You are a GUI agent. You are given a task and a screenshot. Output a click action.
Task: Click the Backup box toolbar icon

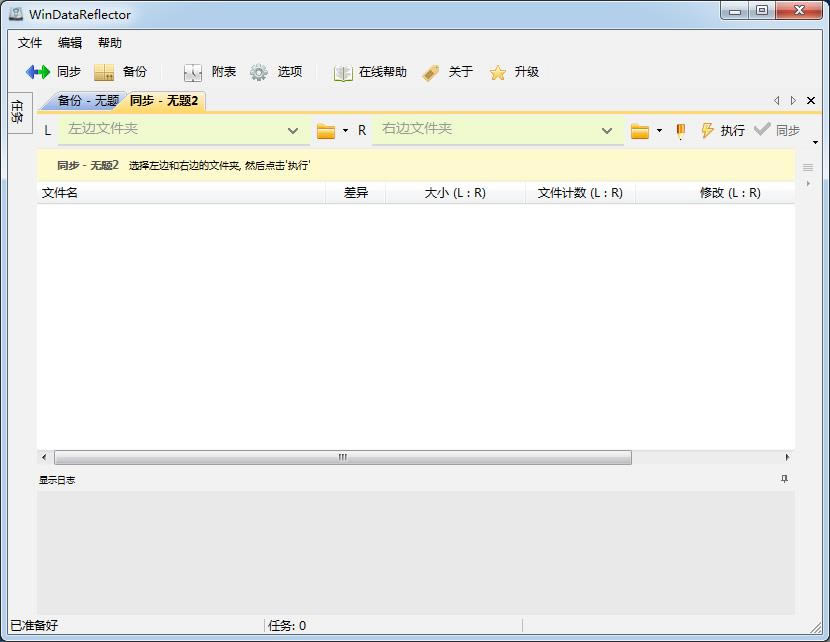click(x=104, y=73)
